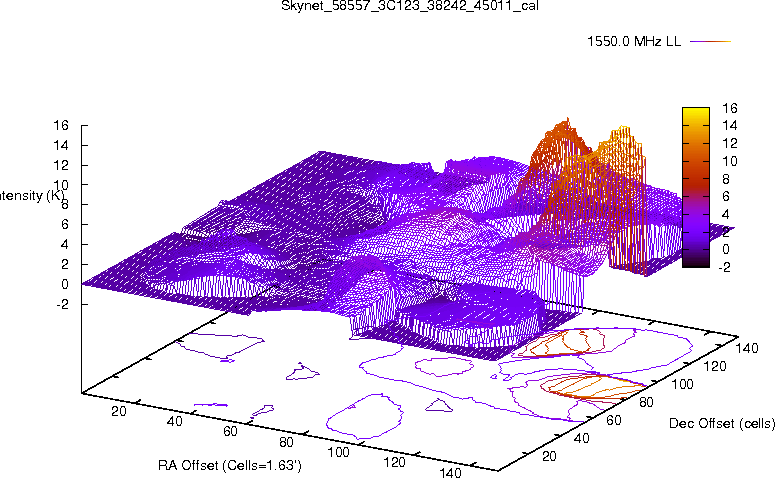This screenshot has width=775, height=478.
Task: Click color bar tick label 14
Action: coord(730,126)
